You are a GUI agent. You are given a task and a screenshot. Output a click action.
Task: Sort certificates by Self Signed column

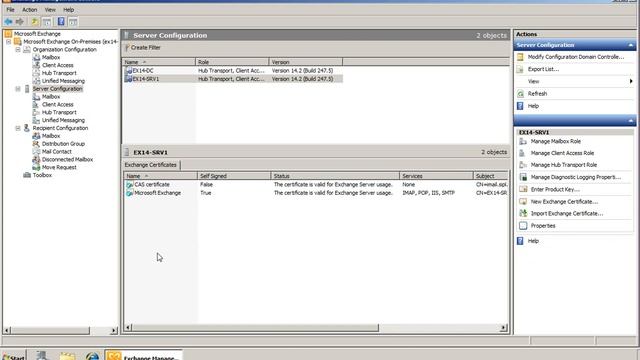234,176
